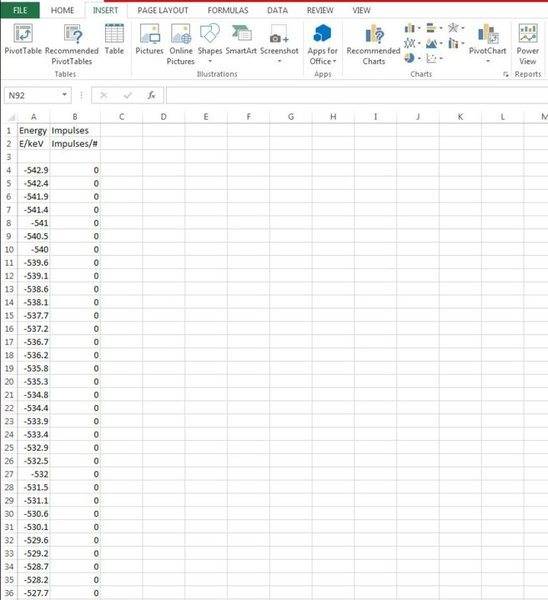548x600 pixels.
Task: Insert a PivotTable
Action: 23,39
